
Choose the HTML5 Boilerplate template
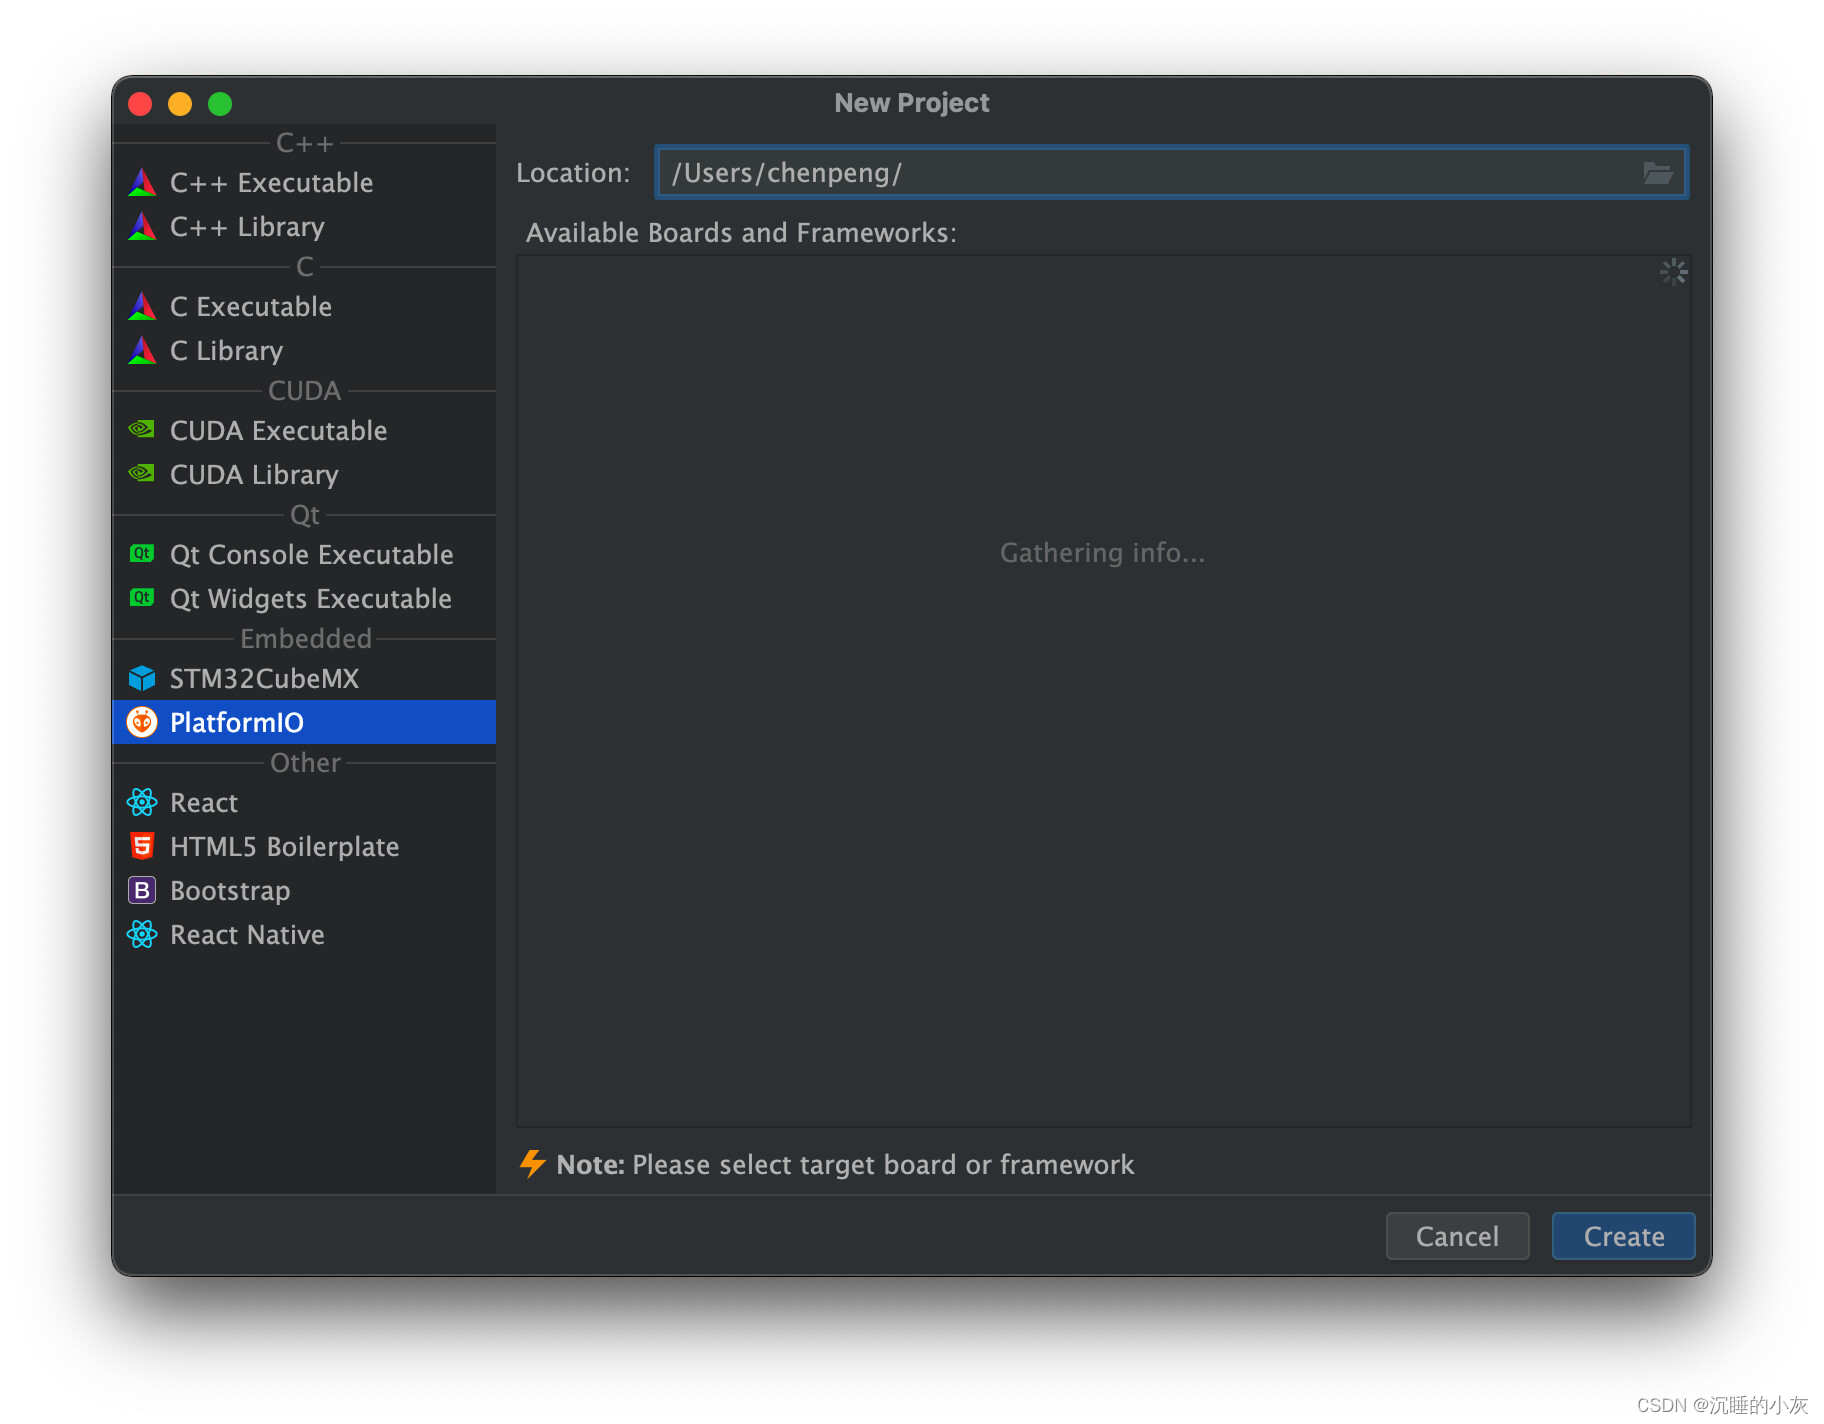coord(304,846)
